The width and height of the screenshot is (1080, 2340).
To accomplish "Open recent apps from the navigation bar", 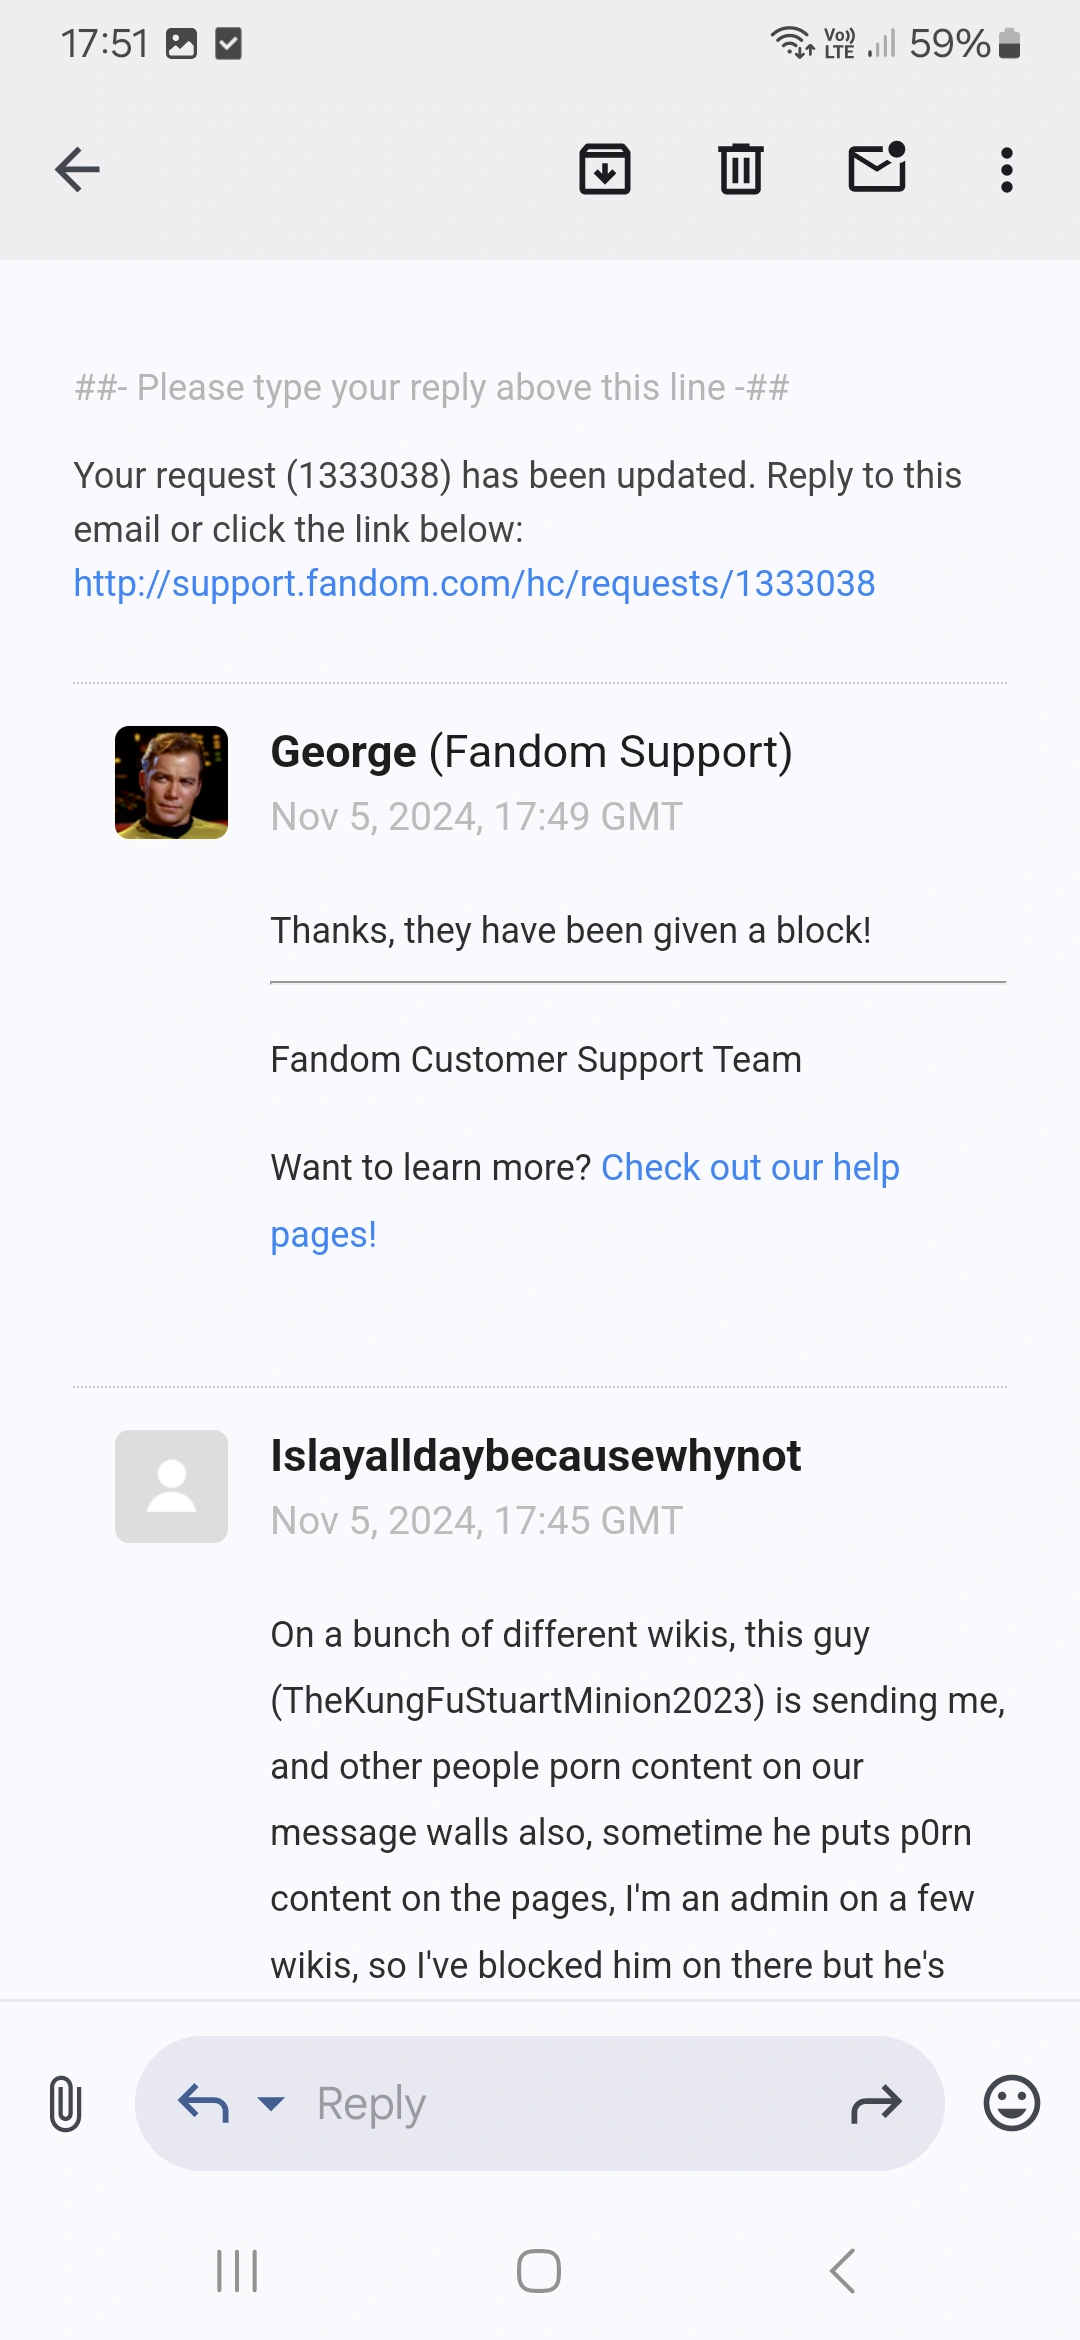I will point(237,2271).
